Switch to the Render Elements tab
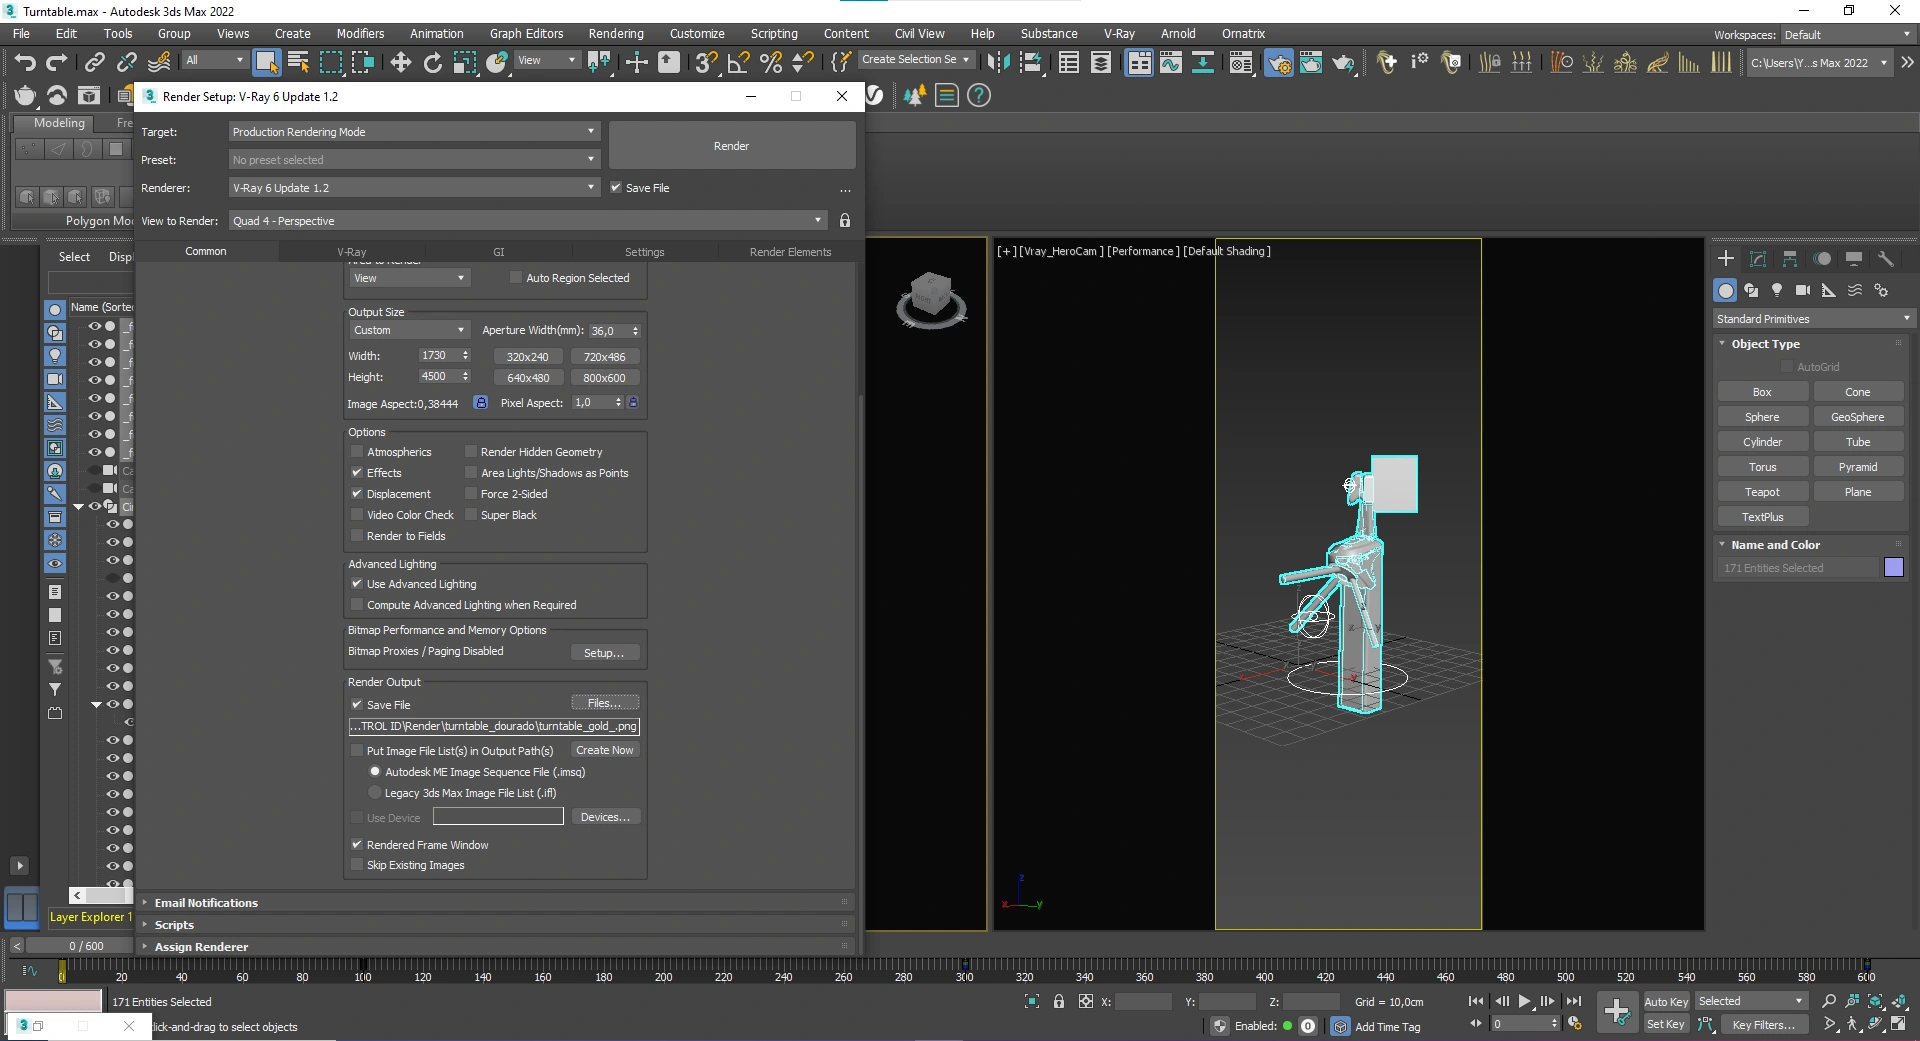1920x1041 pixels. pos(790,252)
